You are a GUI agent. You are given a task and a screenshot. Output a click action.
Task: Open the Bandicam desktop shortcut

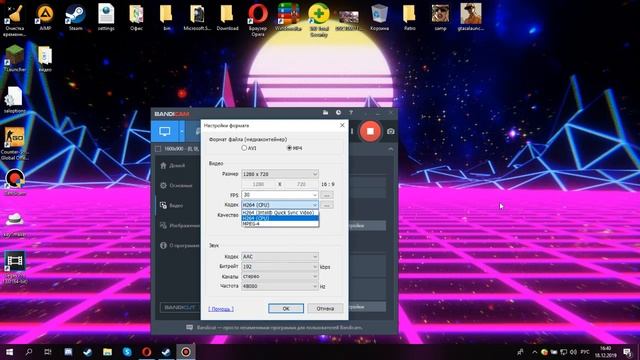(x=15, y=182)
